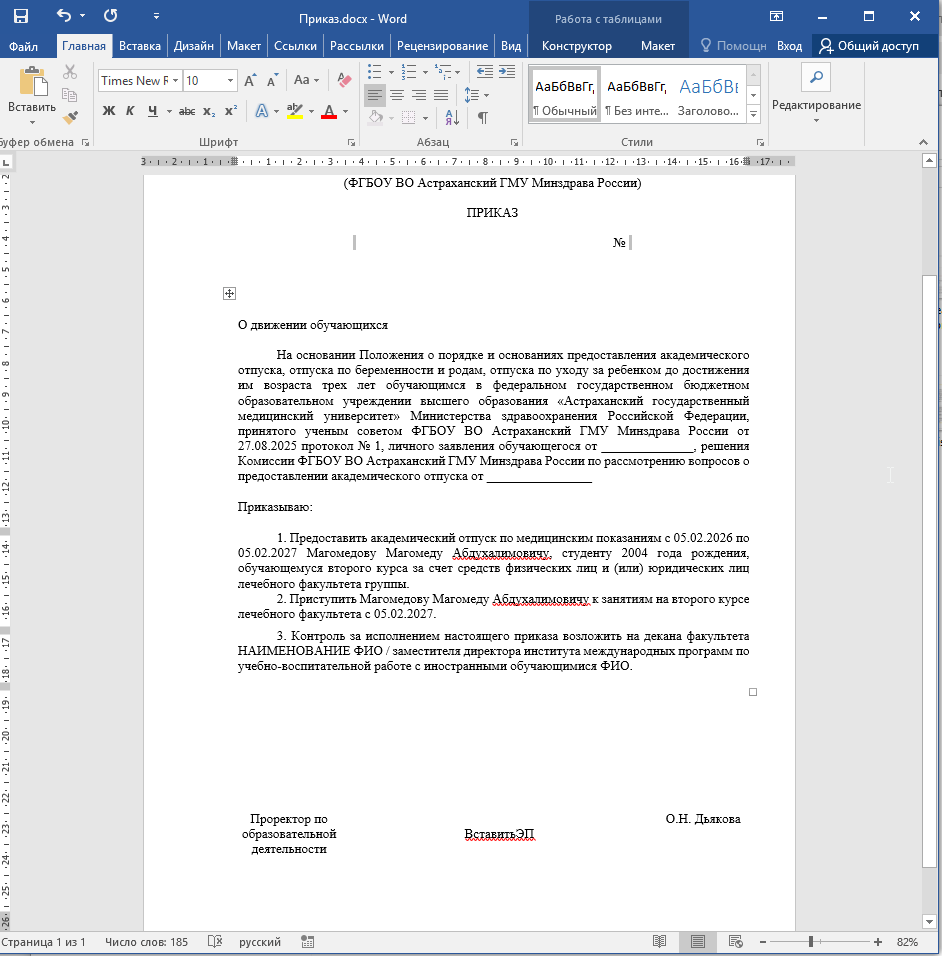Save the document with the floppy disk icon
Screen dimensions: 942x956
pyautogui.click(x=20, y=17)
